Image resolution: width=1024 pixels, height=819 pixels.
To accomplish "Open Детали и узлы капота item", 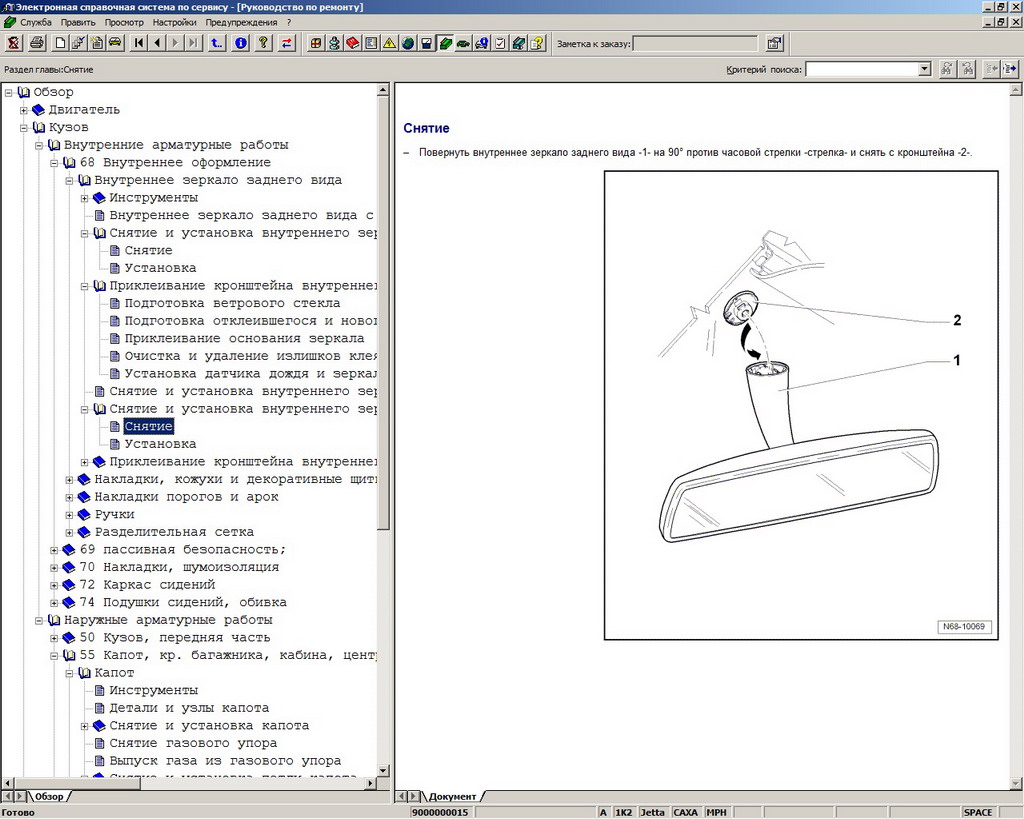I will tap(189, 708).
